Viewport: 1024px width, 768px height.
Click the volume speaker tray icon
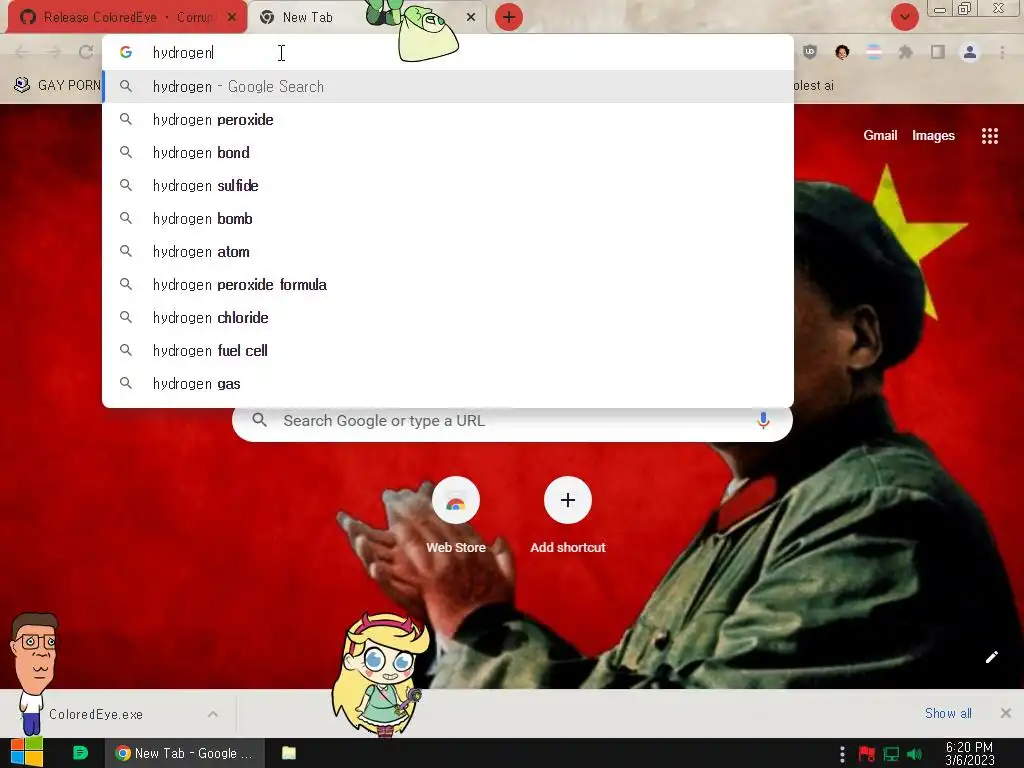(915, 754)
